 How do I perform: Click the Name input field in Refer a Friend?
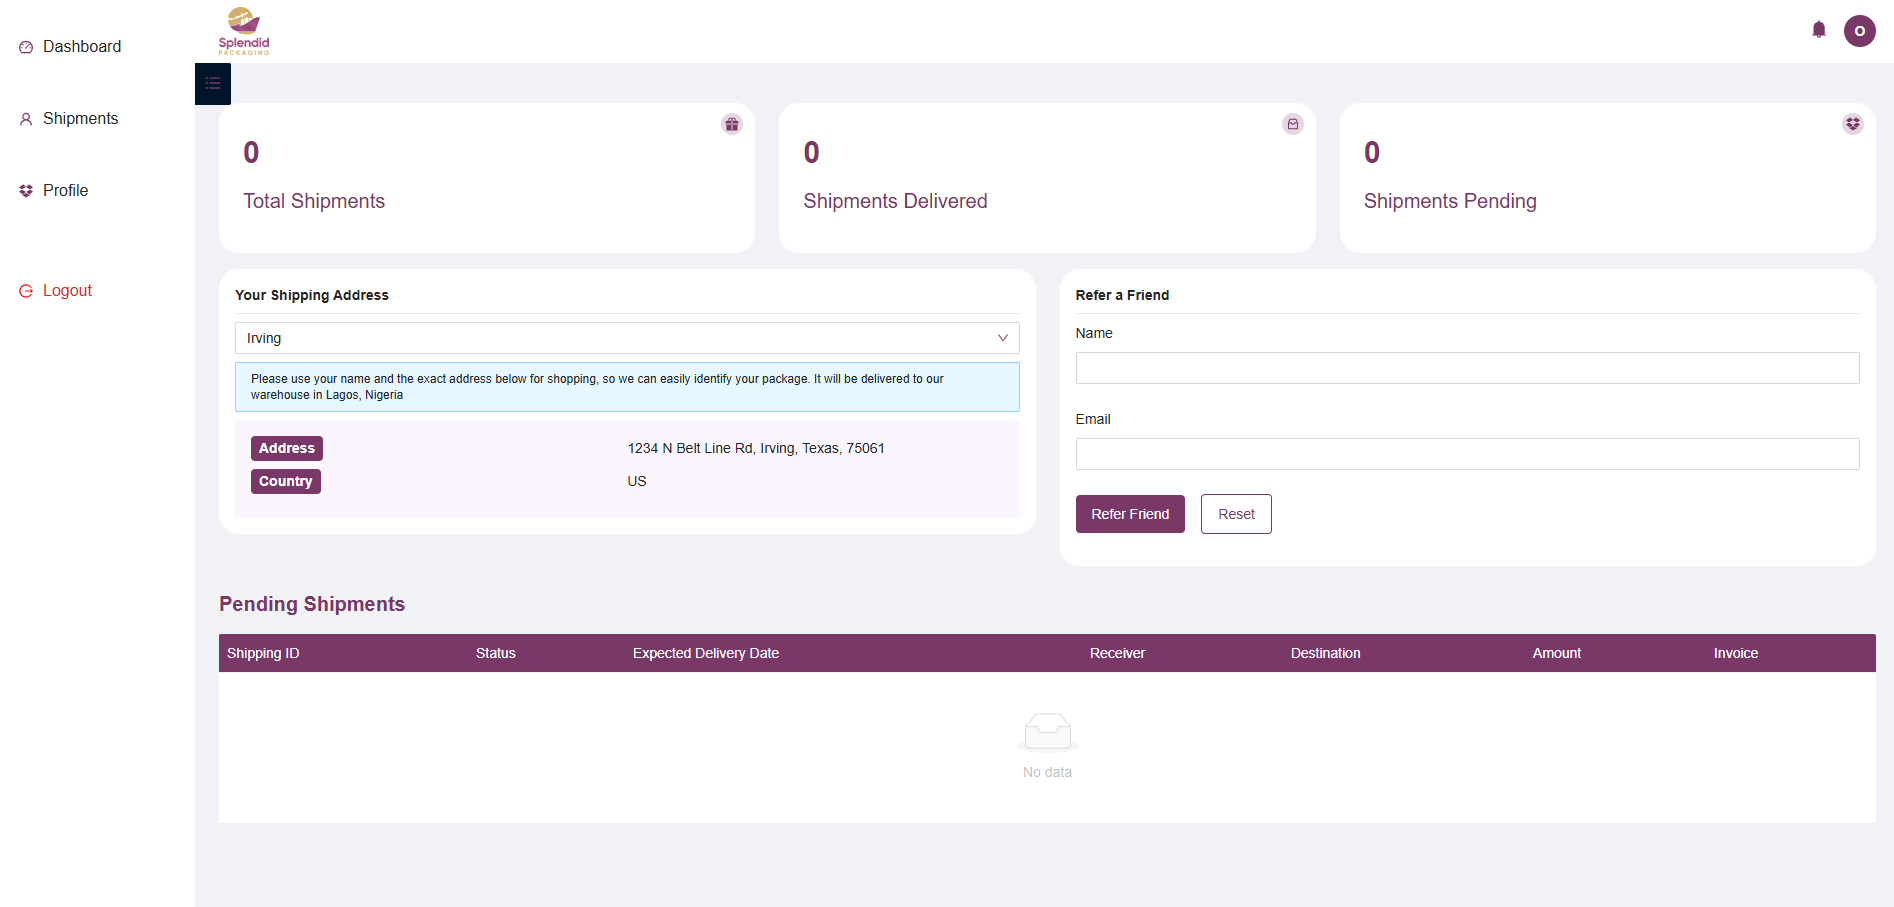[x=1467, y=368]
